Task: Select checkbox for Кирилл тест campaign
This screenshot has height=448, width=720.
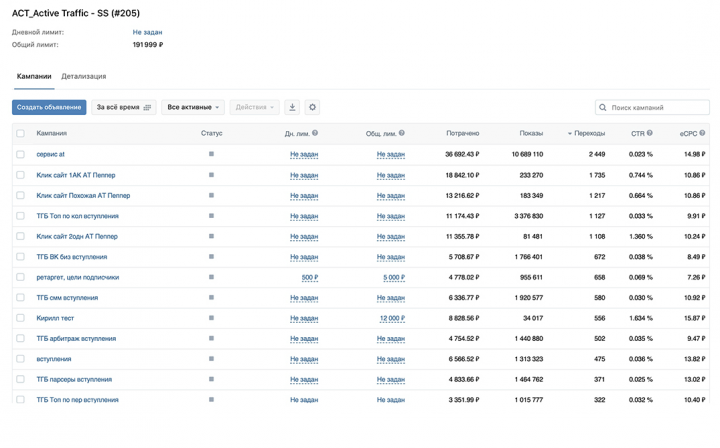Action: point(20,318)
